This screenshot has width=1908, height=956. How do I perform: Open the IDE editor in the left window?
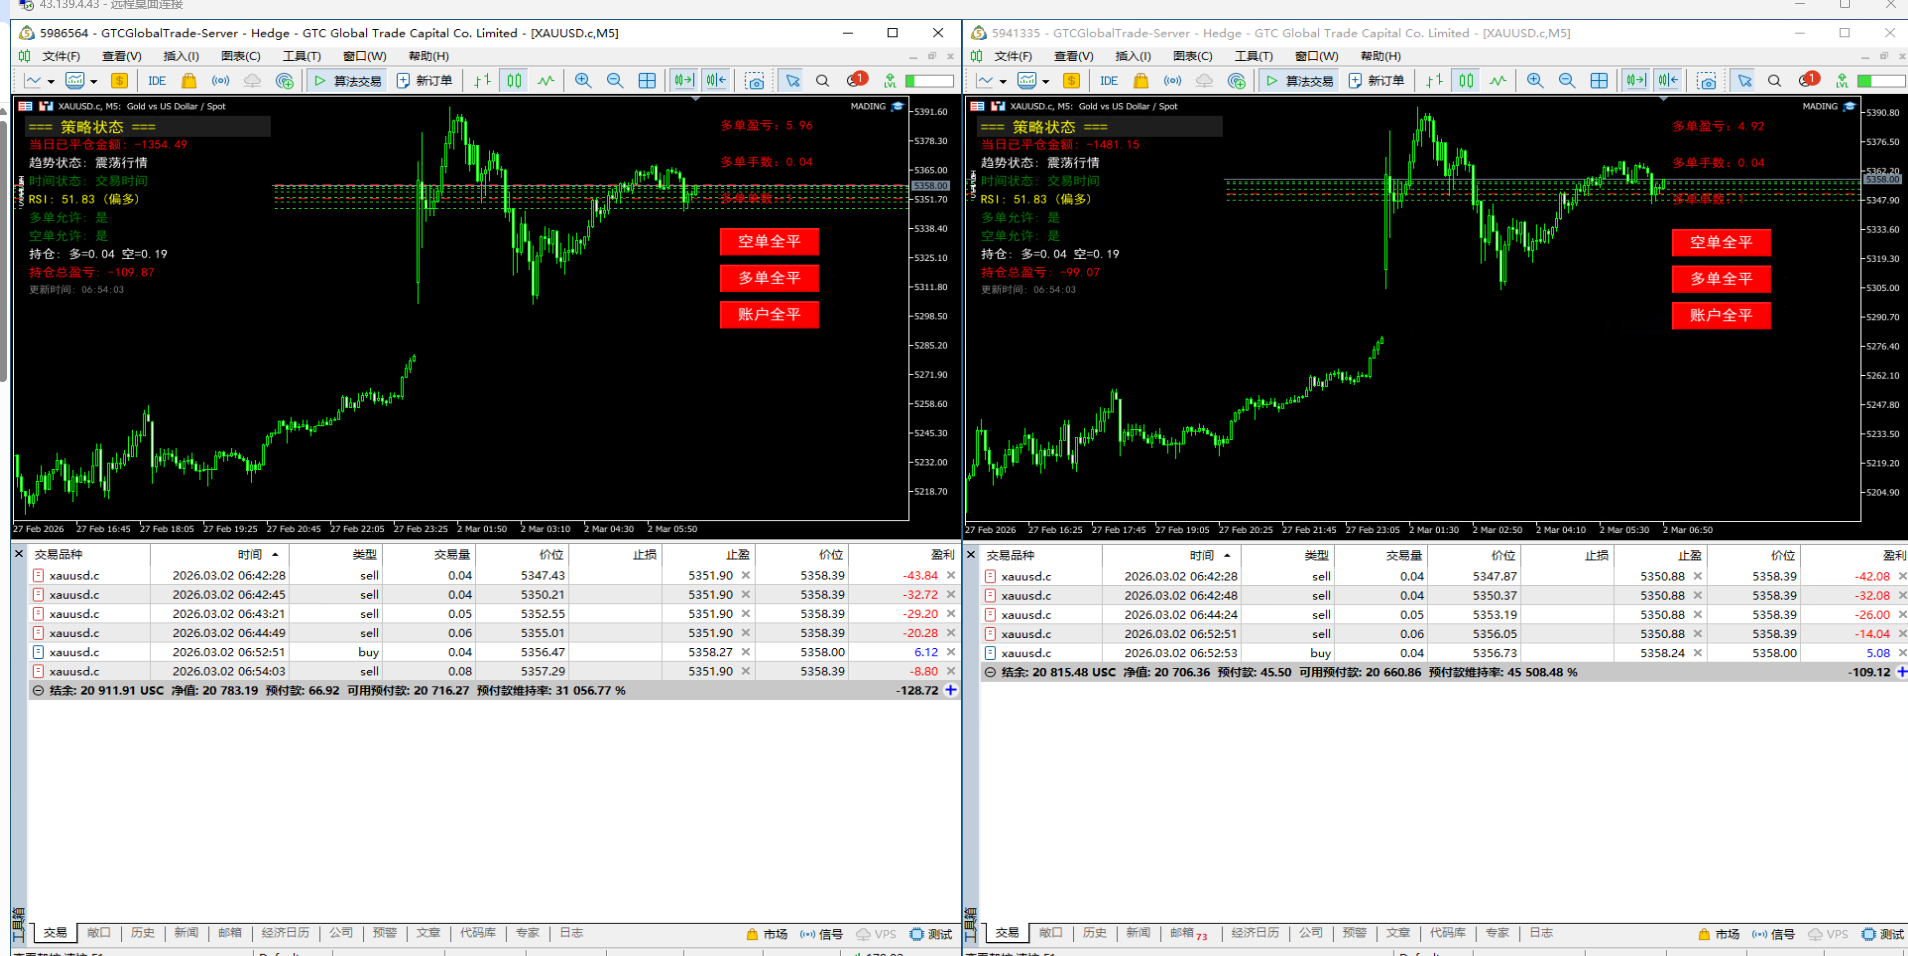(157, 81)
